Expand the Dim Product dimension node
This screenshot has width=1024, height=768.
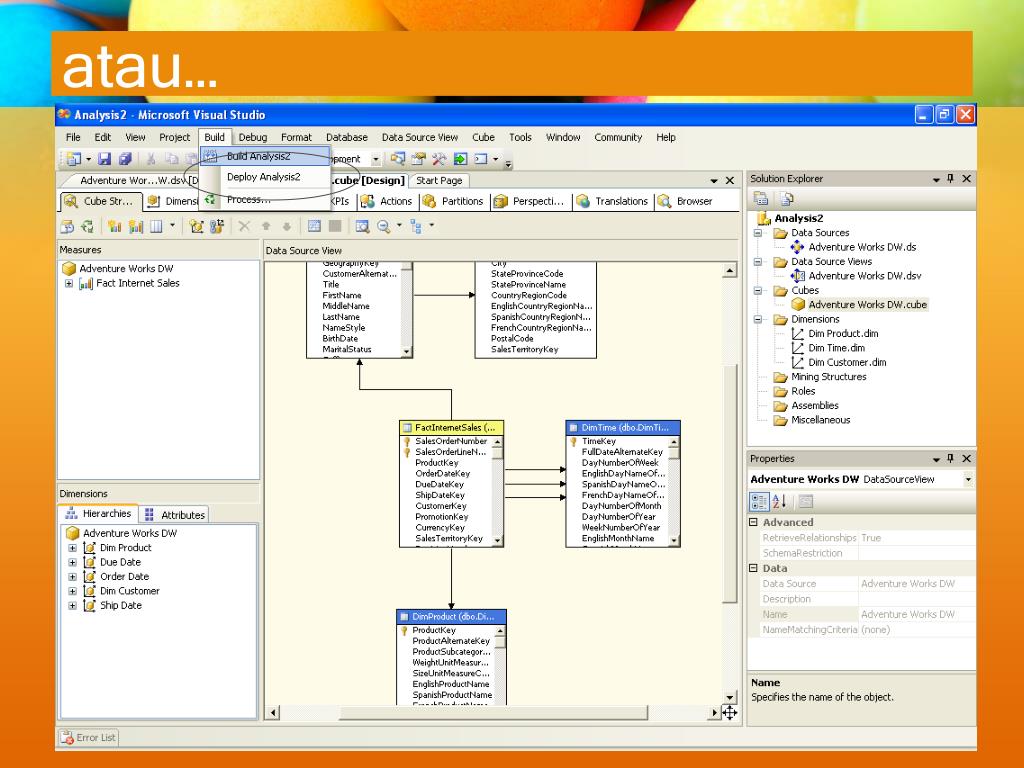(72, 548)
